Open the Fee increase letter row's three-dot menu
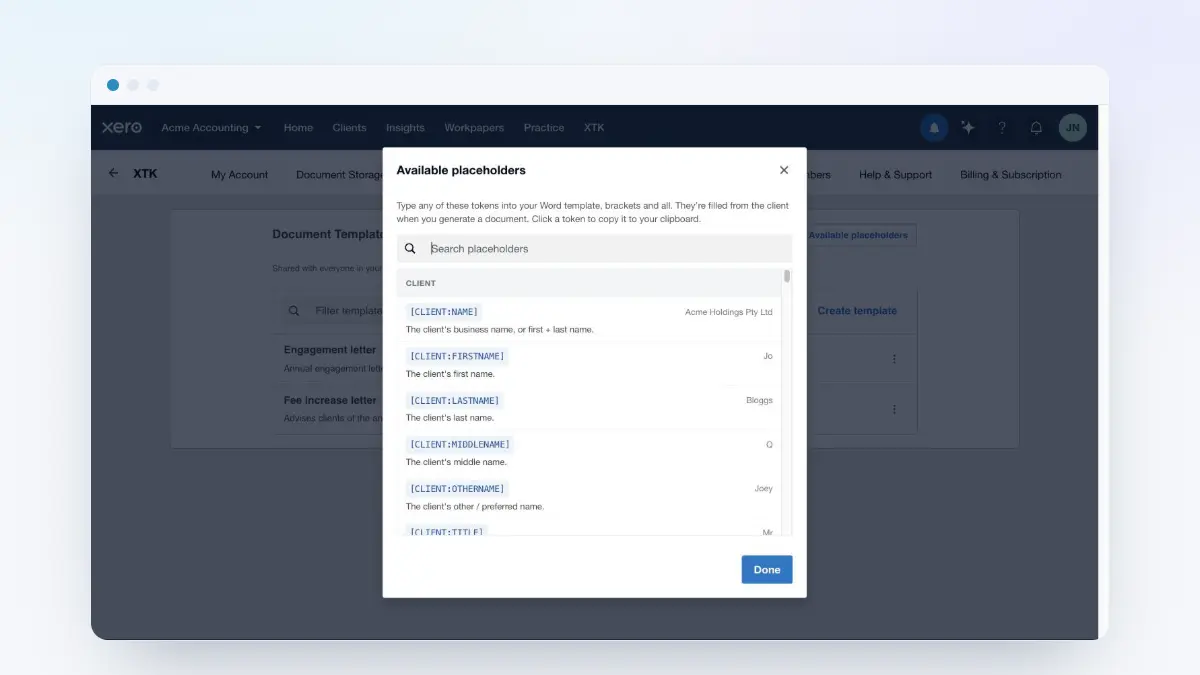1200x675 pixels. pyautogui.click(x=894, y=409)
